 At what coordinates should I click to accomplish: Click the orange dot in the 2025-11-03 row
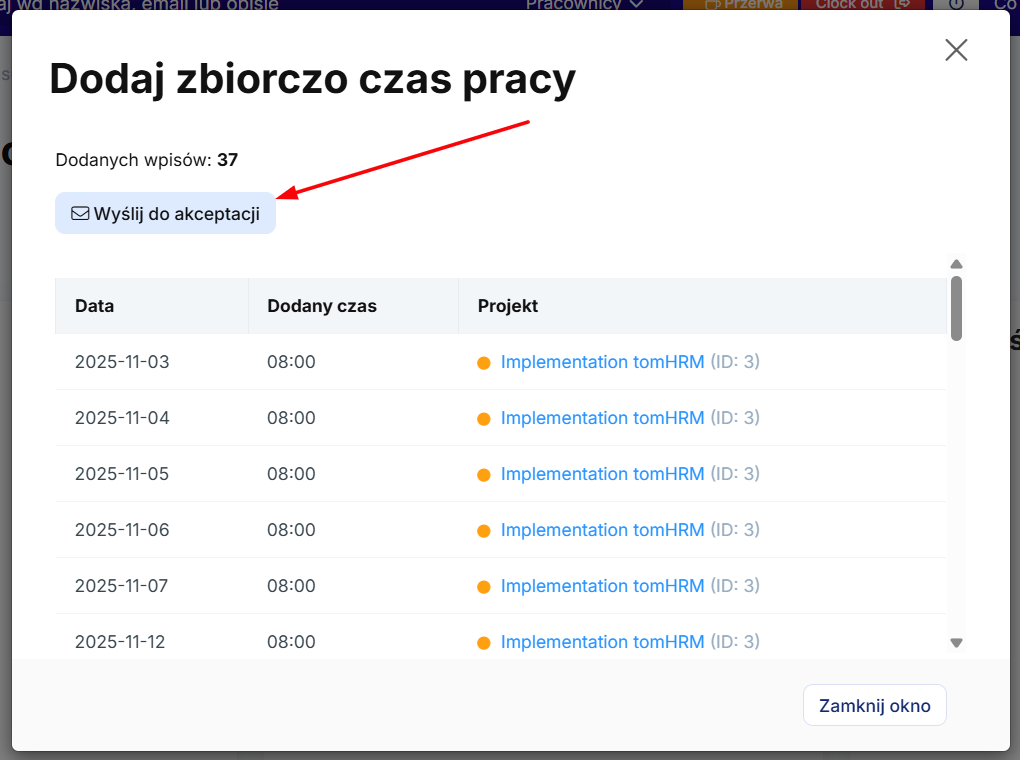click(484, 363)
